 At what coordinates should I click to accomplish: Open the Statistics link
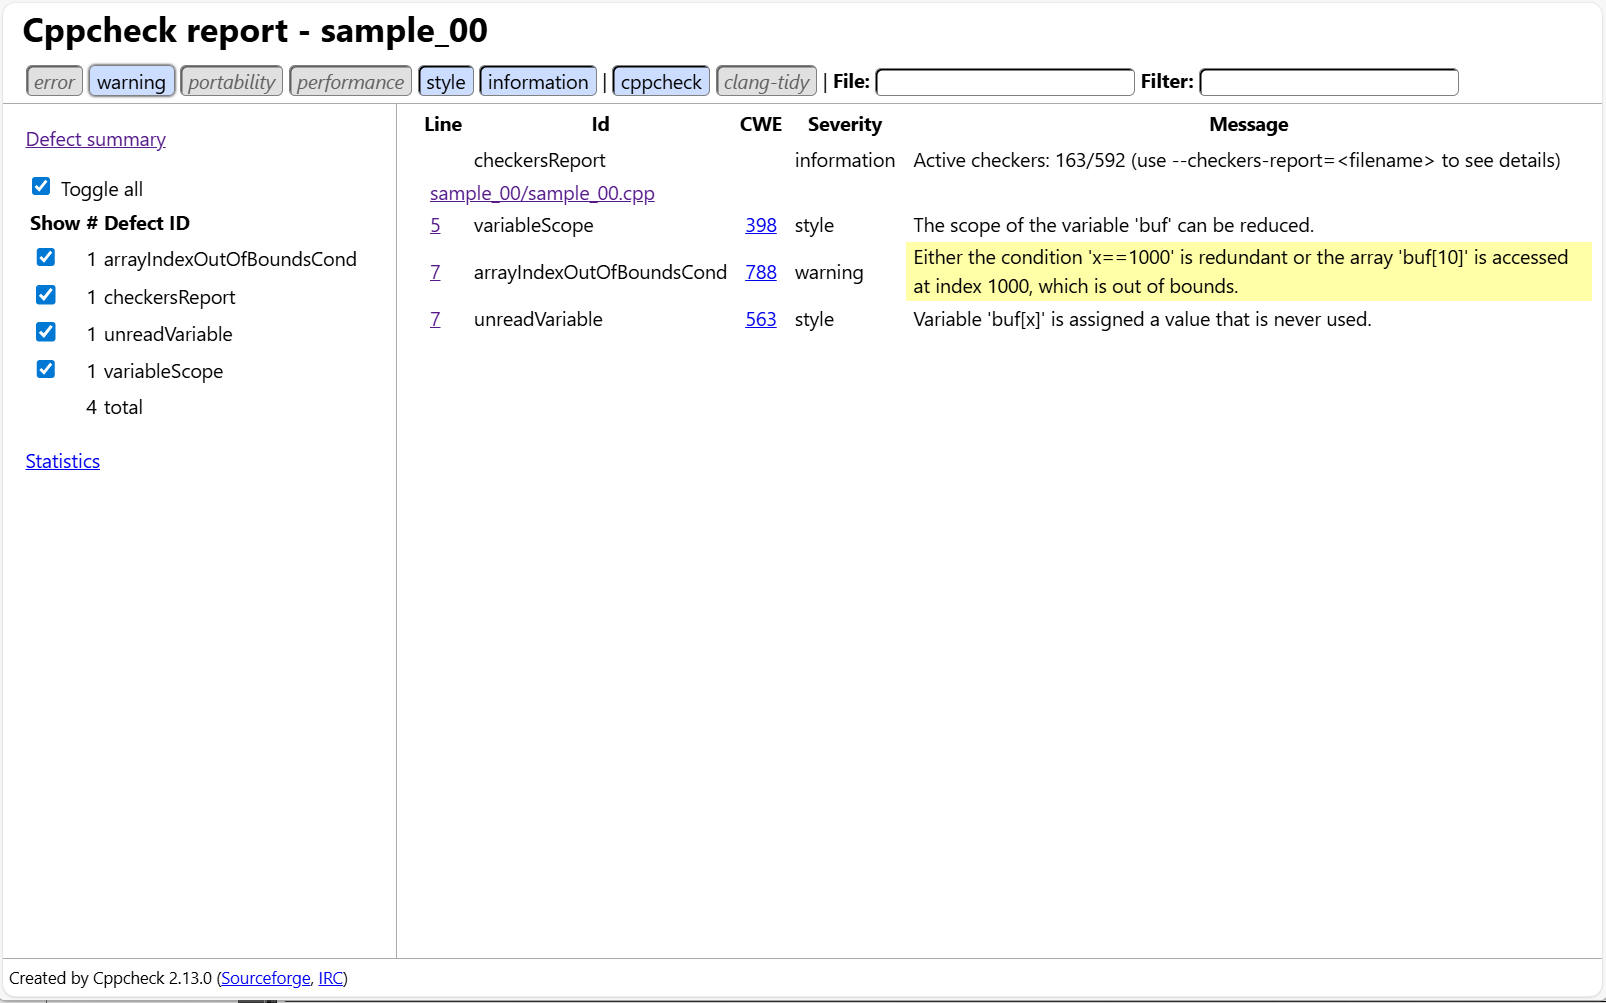coord(63,461)
